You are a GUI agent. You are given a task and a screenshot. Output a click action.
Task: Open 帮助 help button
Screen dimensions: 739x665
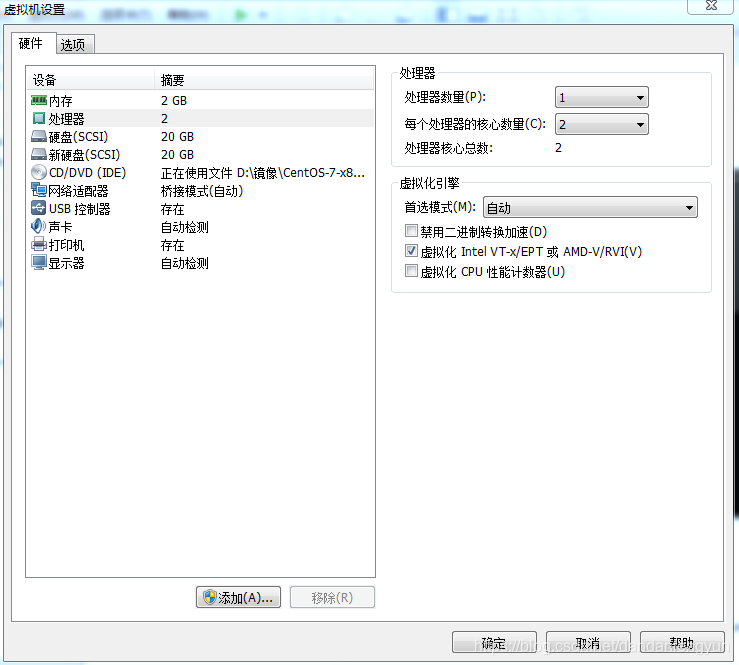(x=682, y=642)
